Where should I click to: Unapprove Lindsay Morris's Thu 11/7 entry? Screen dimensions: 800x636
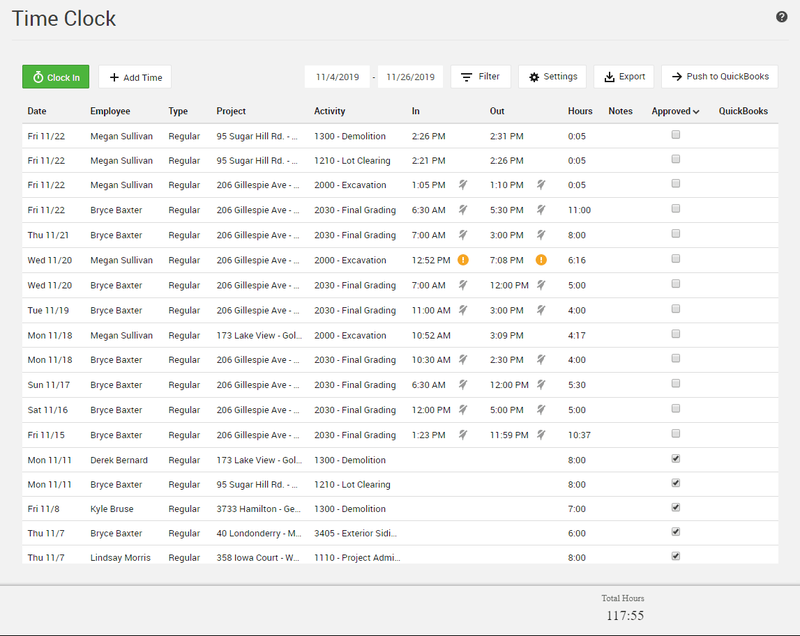[x=676, y=556]
